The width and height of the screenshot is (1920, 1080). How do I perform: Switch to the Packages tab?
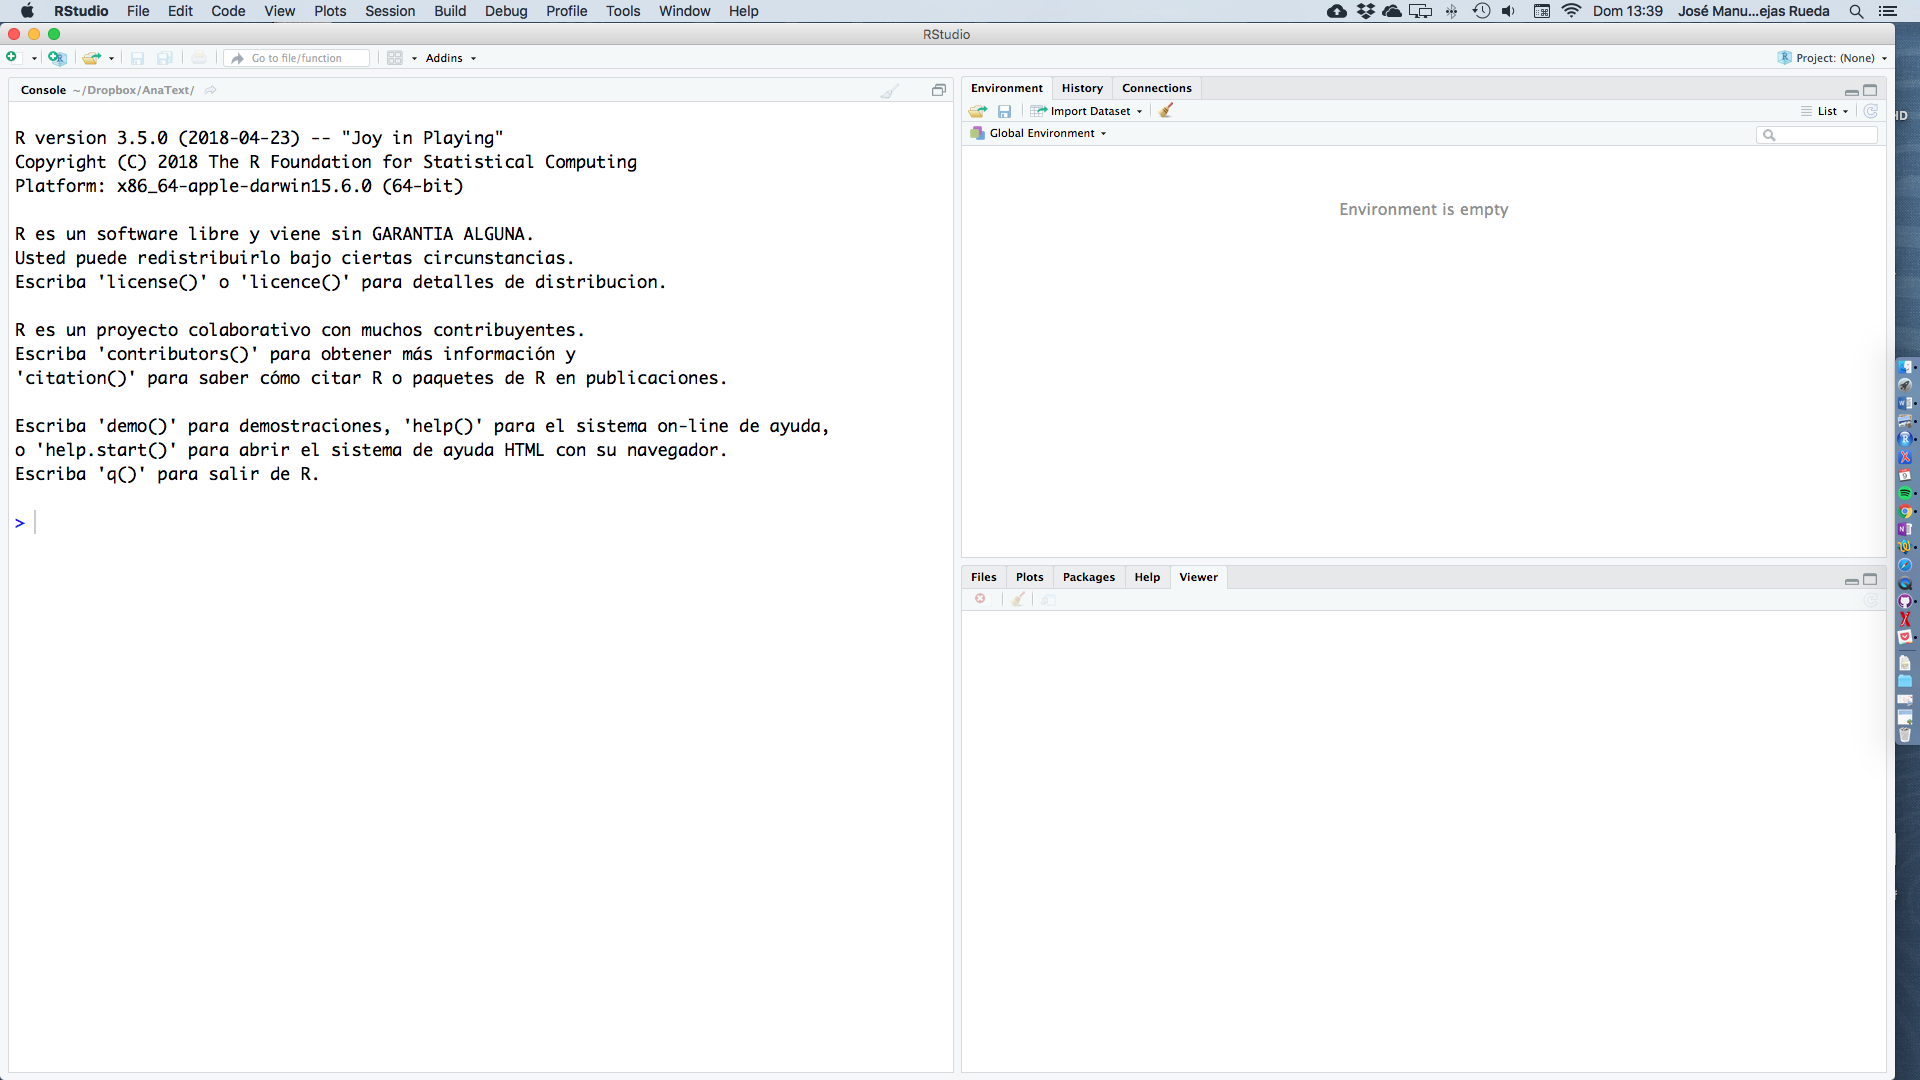(1088, 577)
